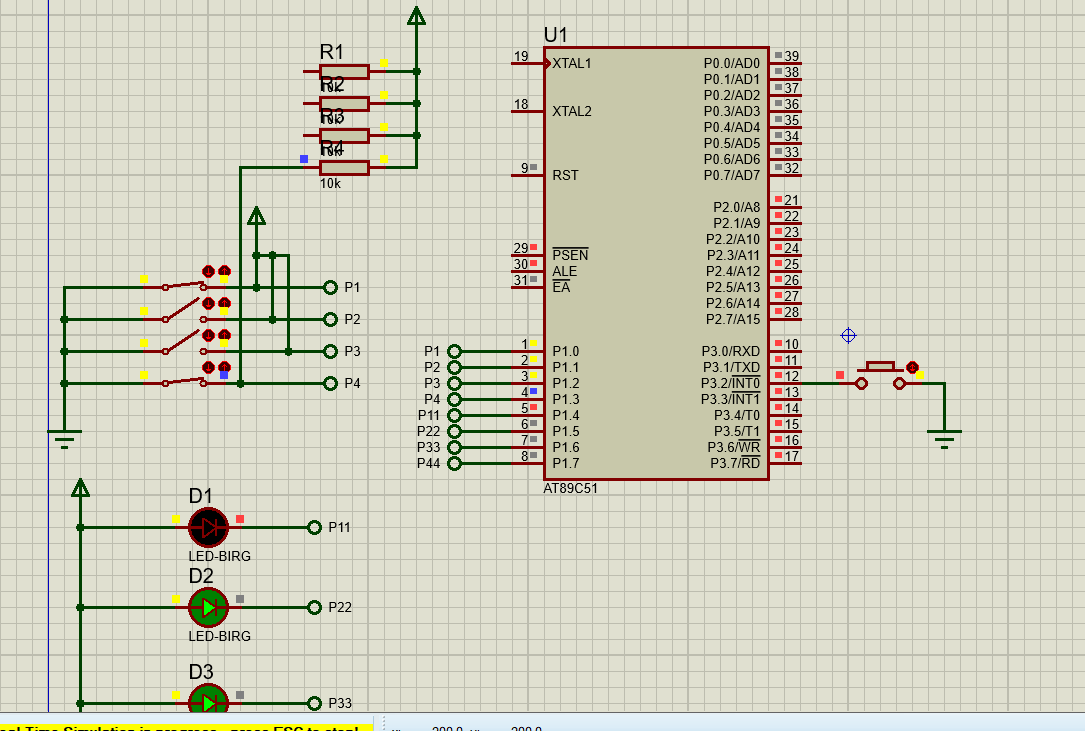Click the power terminal arrow feeding the LEDs
Image resolution: width=1085 pixels, height=731 pixels.
[80, 487]
